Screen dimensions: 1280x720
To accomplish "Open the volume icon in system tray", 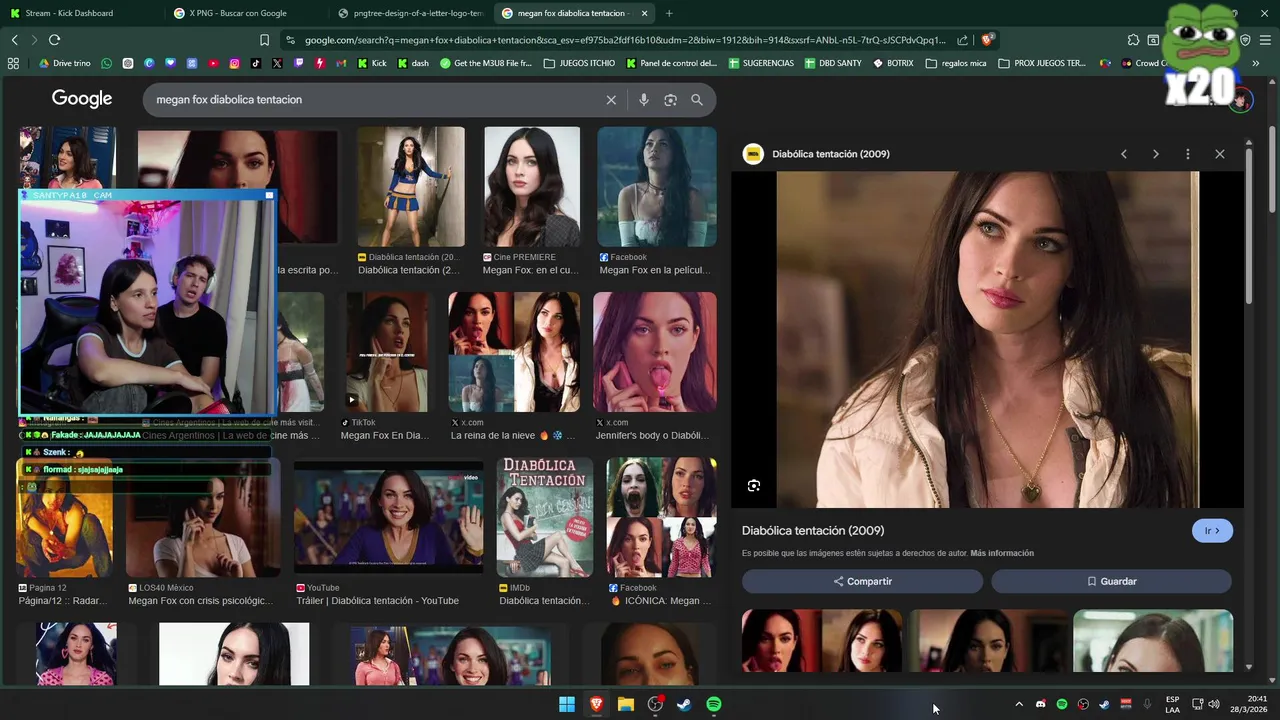I will [x=1214, y=704].
